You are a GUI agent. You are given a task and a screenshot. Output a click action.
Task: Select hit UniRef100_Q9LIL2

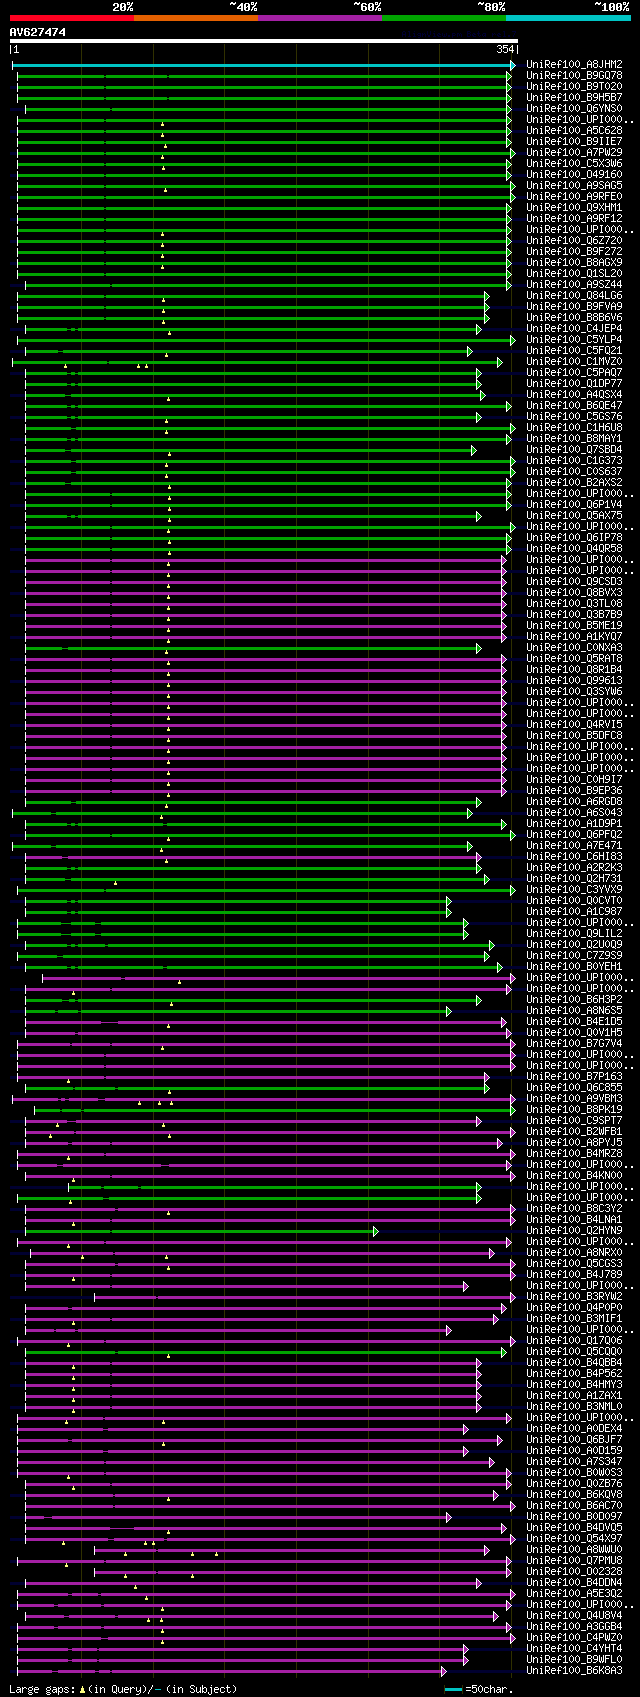[x=574, y=934]
